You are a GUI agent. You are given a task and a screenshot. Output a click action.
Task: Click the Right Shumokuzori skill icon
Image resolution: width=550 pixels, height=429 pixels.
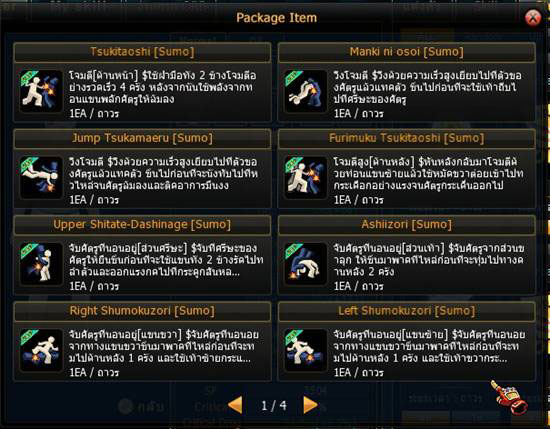[x=41, y=350]
